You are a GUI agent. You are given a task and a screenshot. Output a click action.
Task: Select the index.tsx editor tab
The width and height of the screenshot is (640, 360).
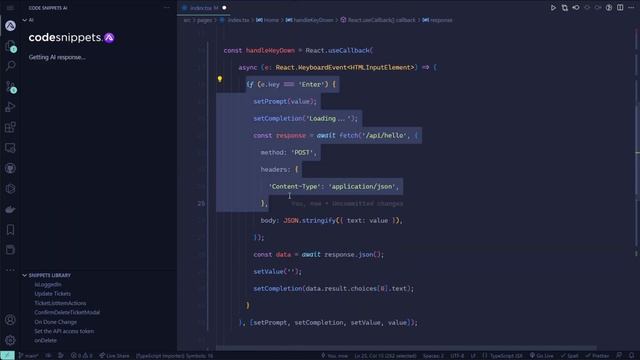[x=204, y=8]
